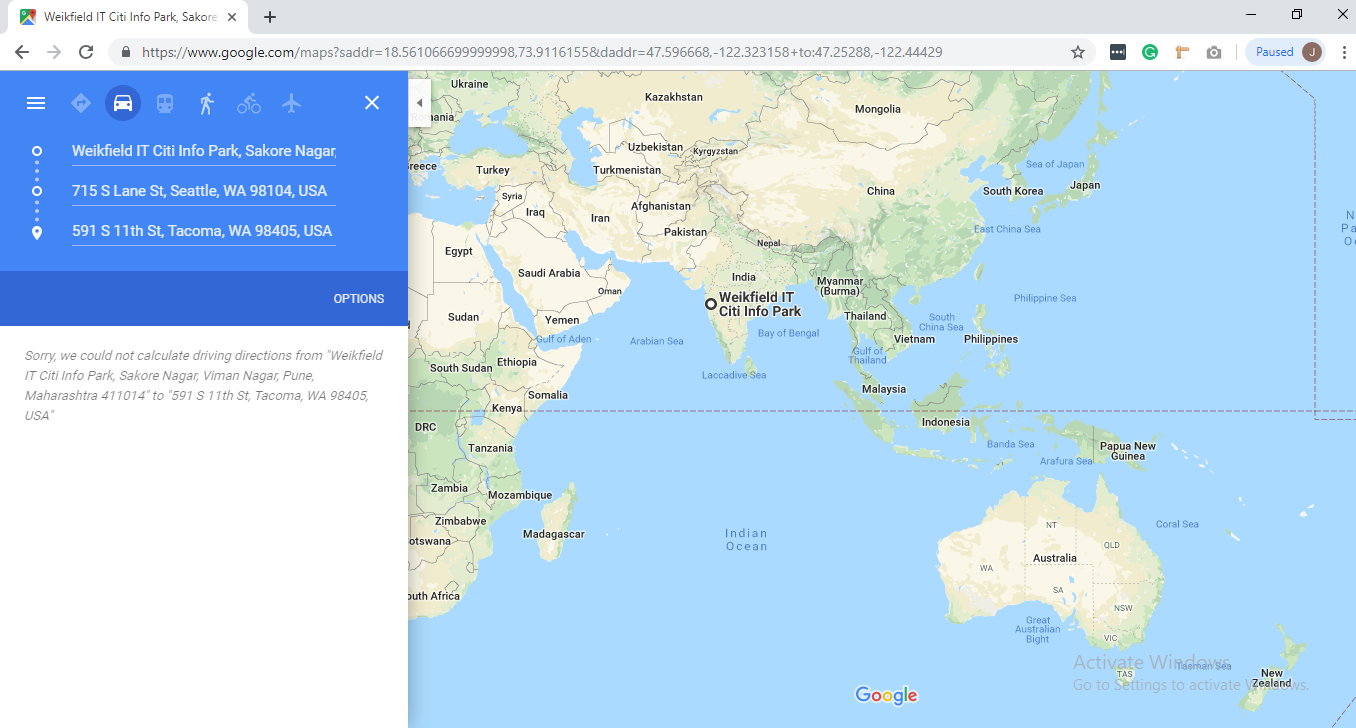The image size is (1356, 728).
Task: Click the Kazakhstan map label
Action: (674, 97)
